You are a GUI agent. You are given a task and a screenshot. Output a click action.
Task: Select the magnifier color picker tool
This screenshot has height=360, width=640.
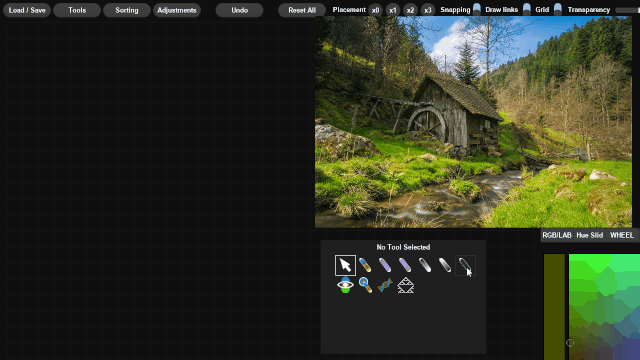coord(365,285)
